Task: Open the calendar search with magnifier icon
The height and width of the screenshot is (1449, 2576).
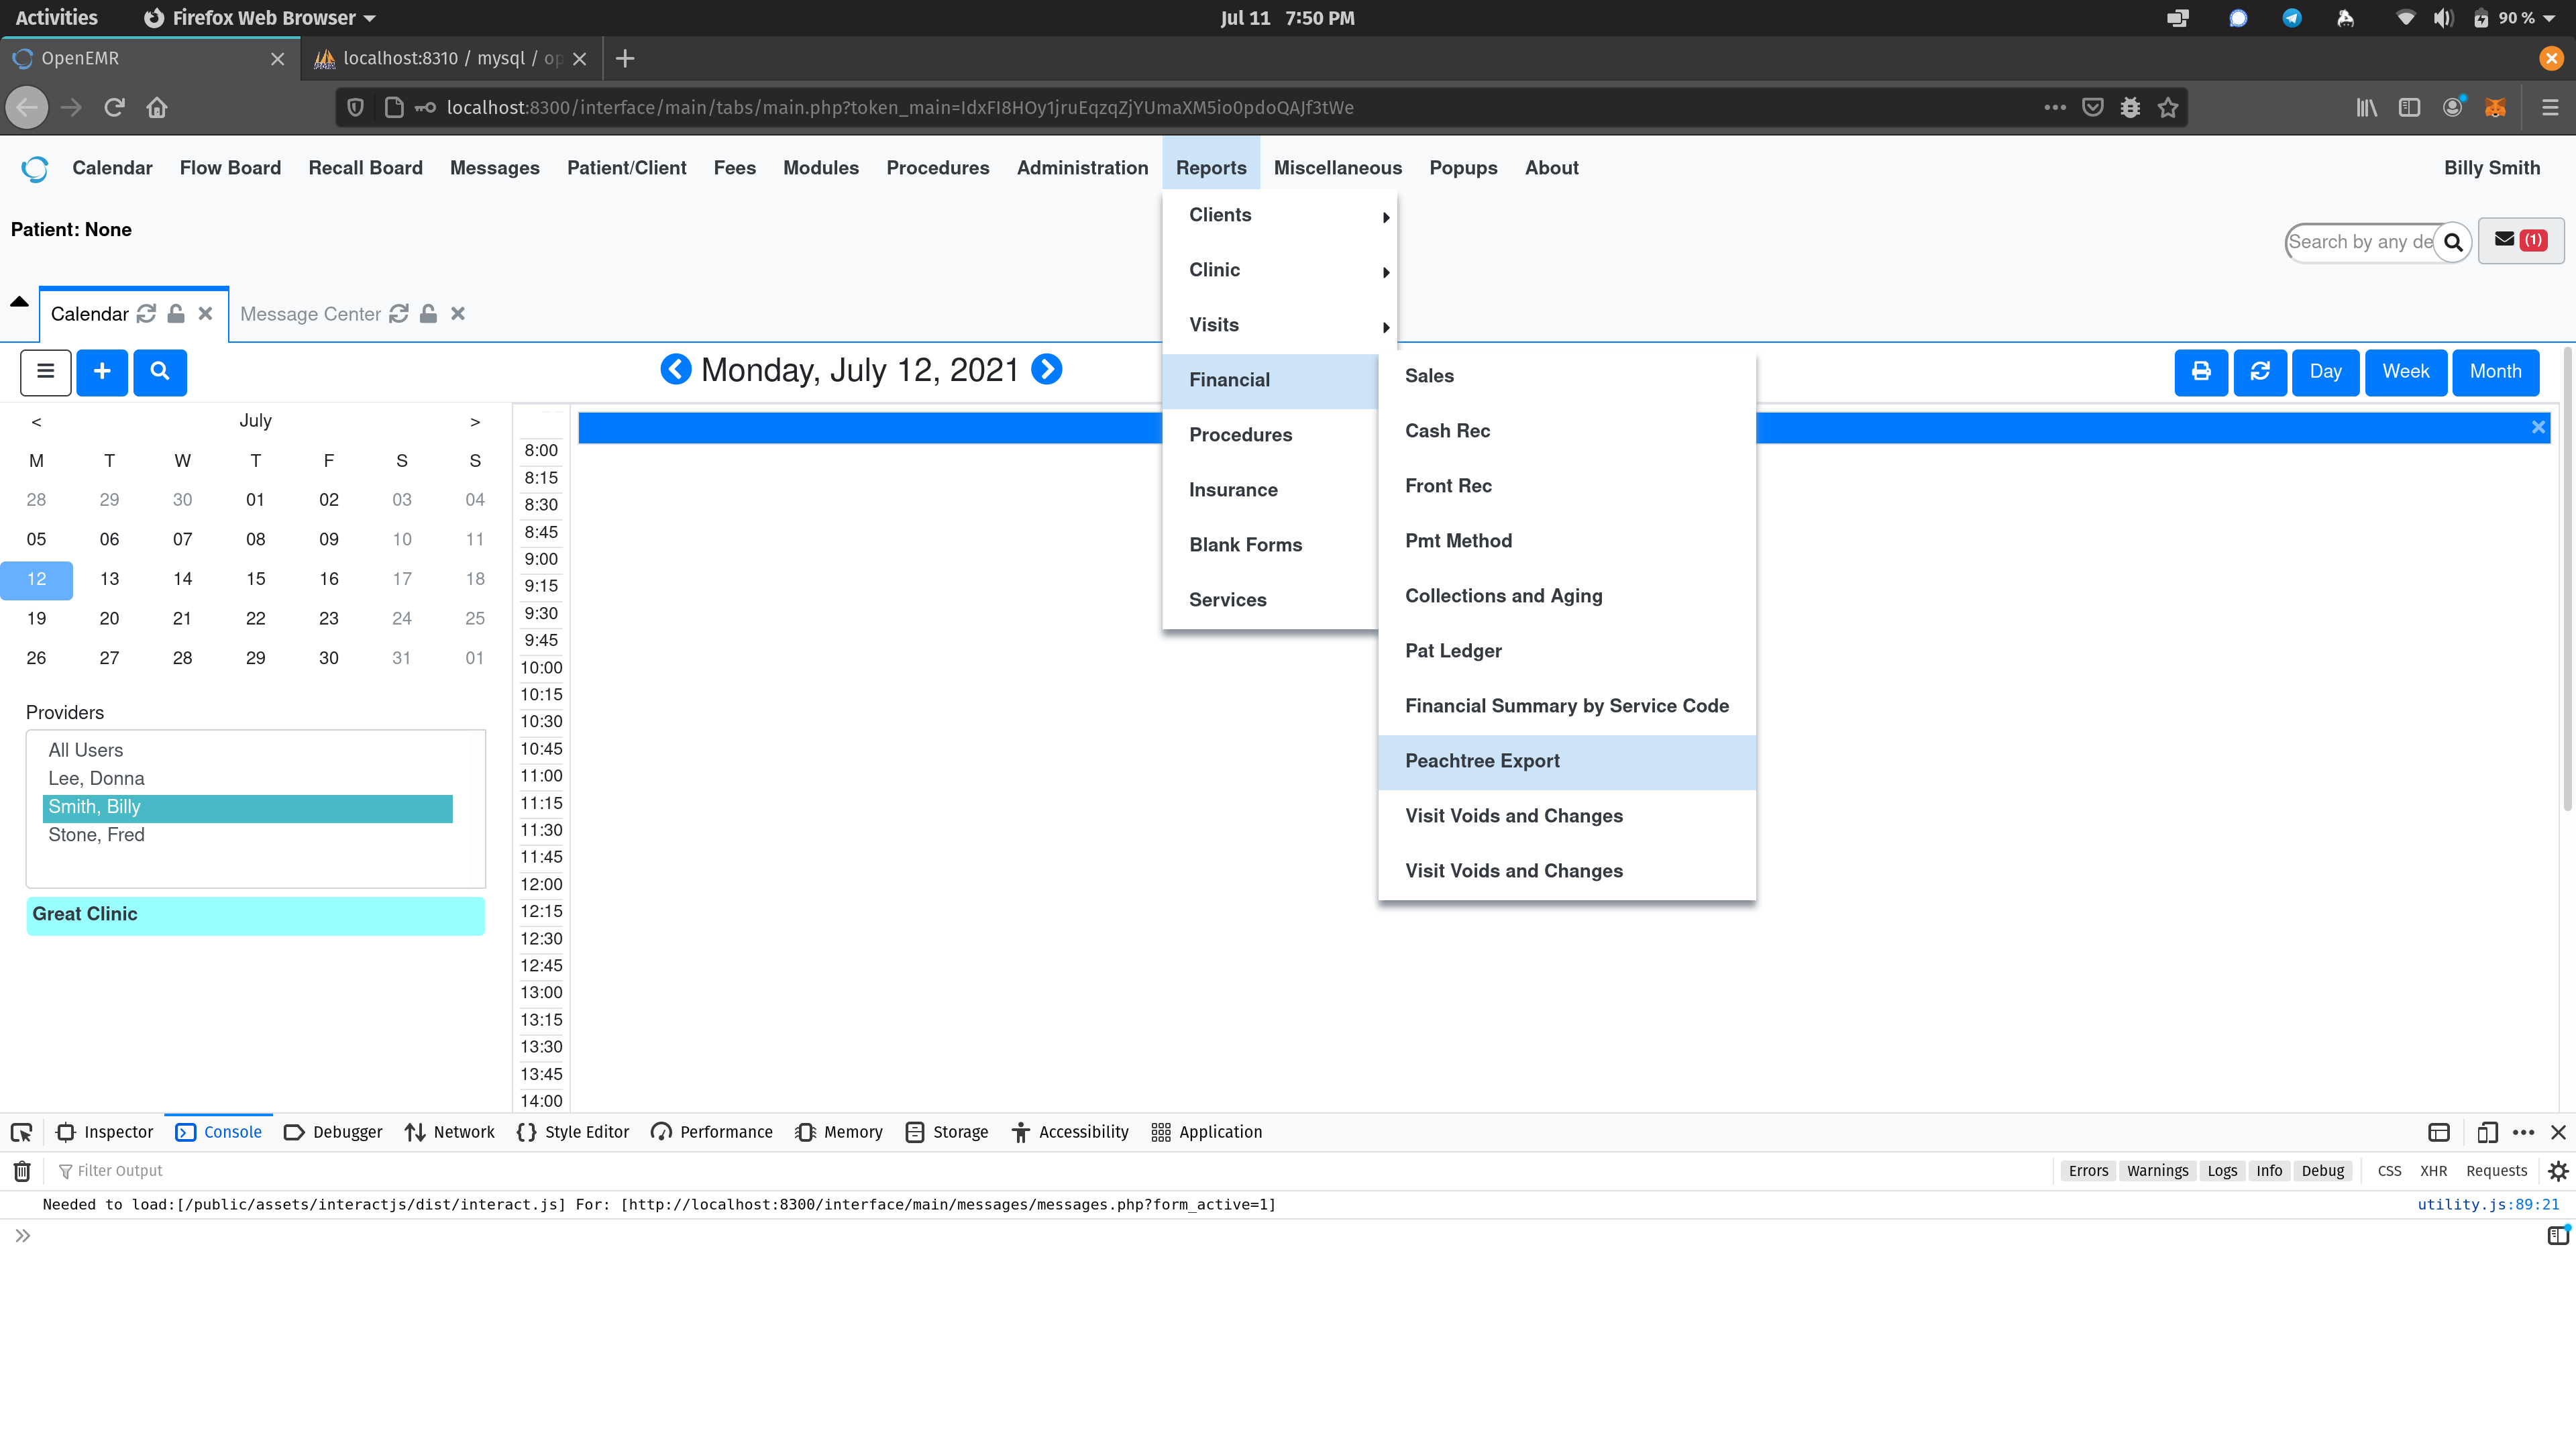Action: point(160,372)
